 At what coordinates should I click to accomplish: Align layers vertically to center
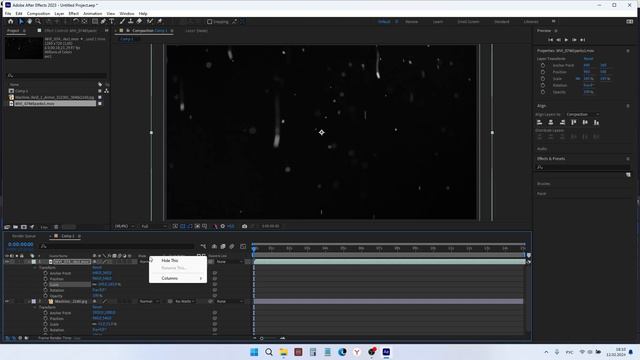pyautogui.click(x=585, y=122)
